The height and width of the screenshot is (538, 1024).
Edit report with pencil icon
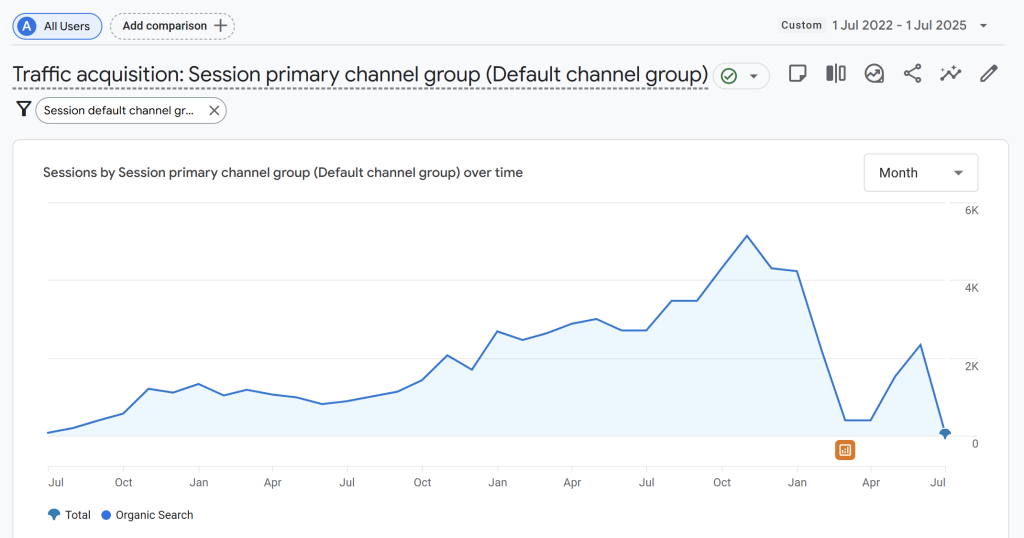point(988,74)
